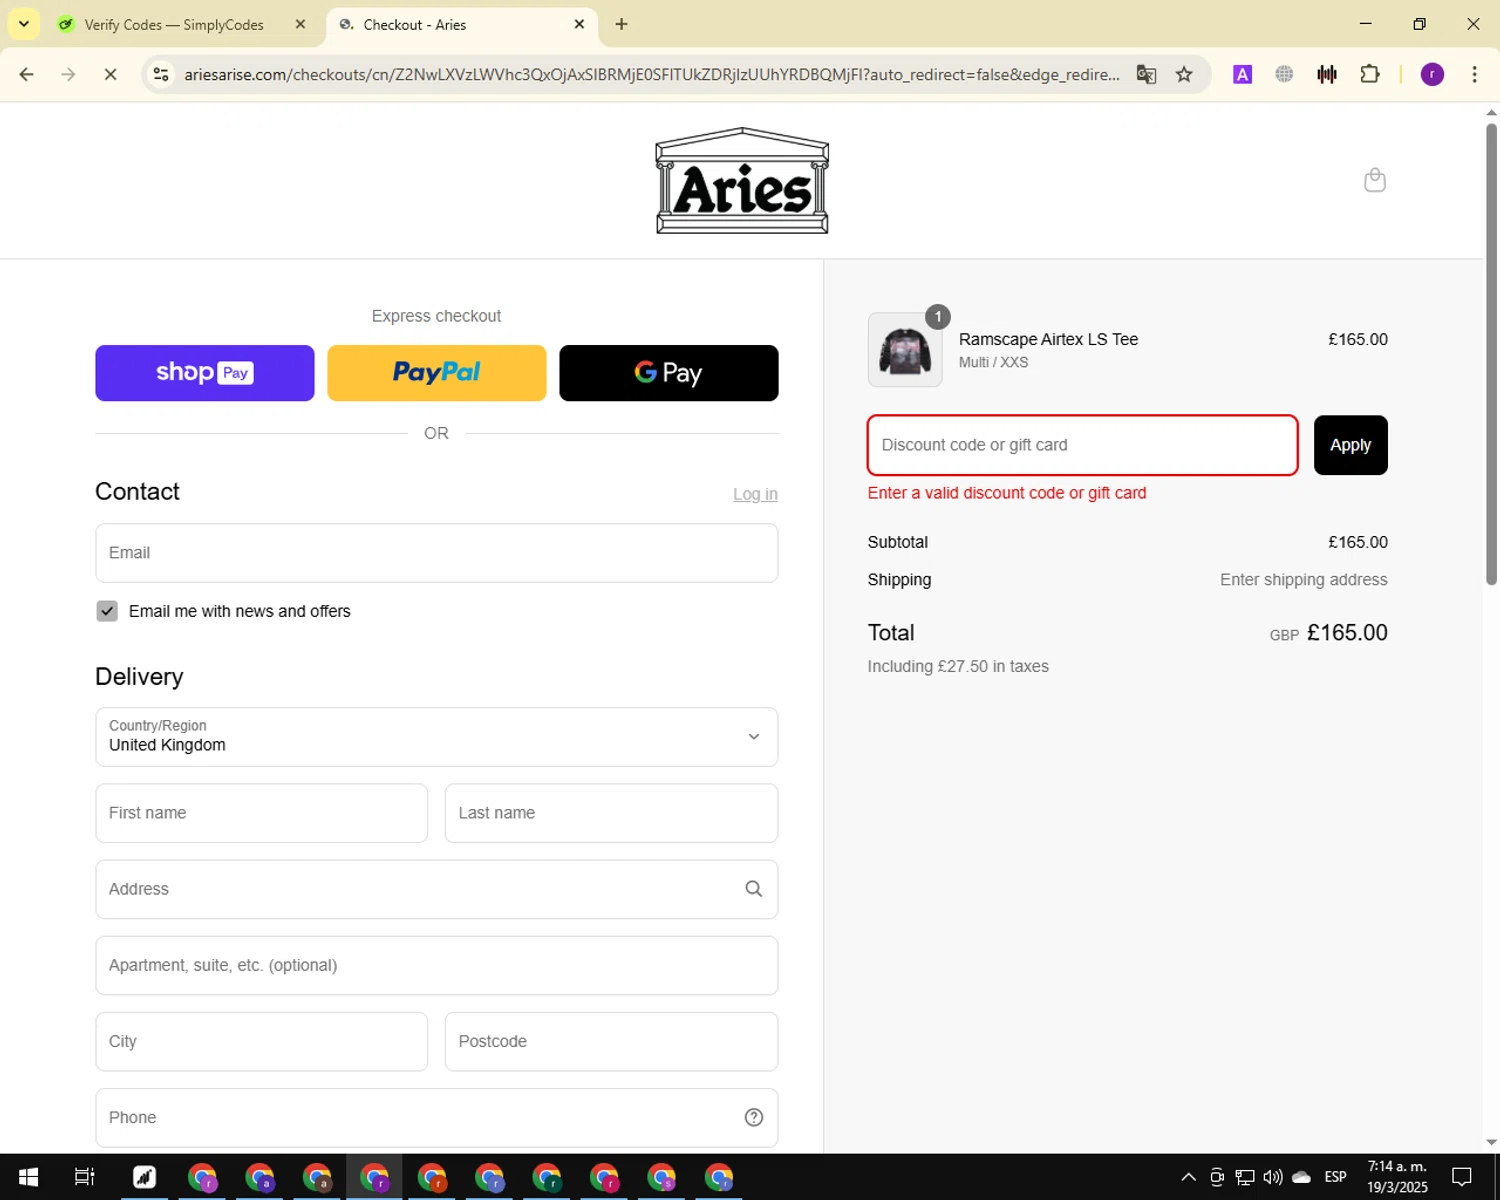This screenshot has height=1200, width=1500.
Task: Open the tab search dropdown arrow
Action: pyautogui.click(x=24, y=24)
